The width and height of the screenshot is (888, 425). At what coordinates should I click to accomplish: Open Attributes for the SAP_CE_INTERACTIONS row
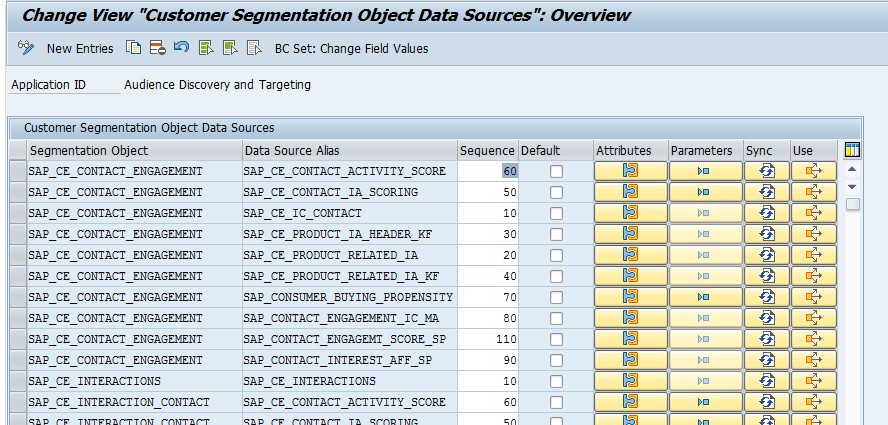(x=630, y=381)
